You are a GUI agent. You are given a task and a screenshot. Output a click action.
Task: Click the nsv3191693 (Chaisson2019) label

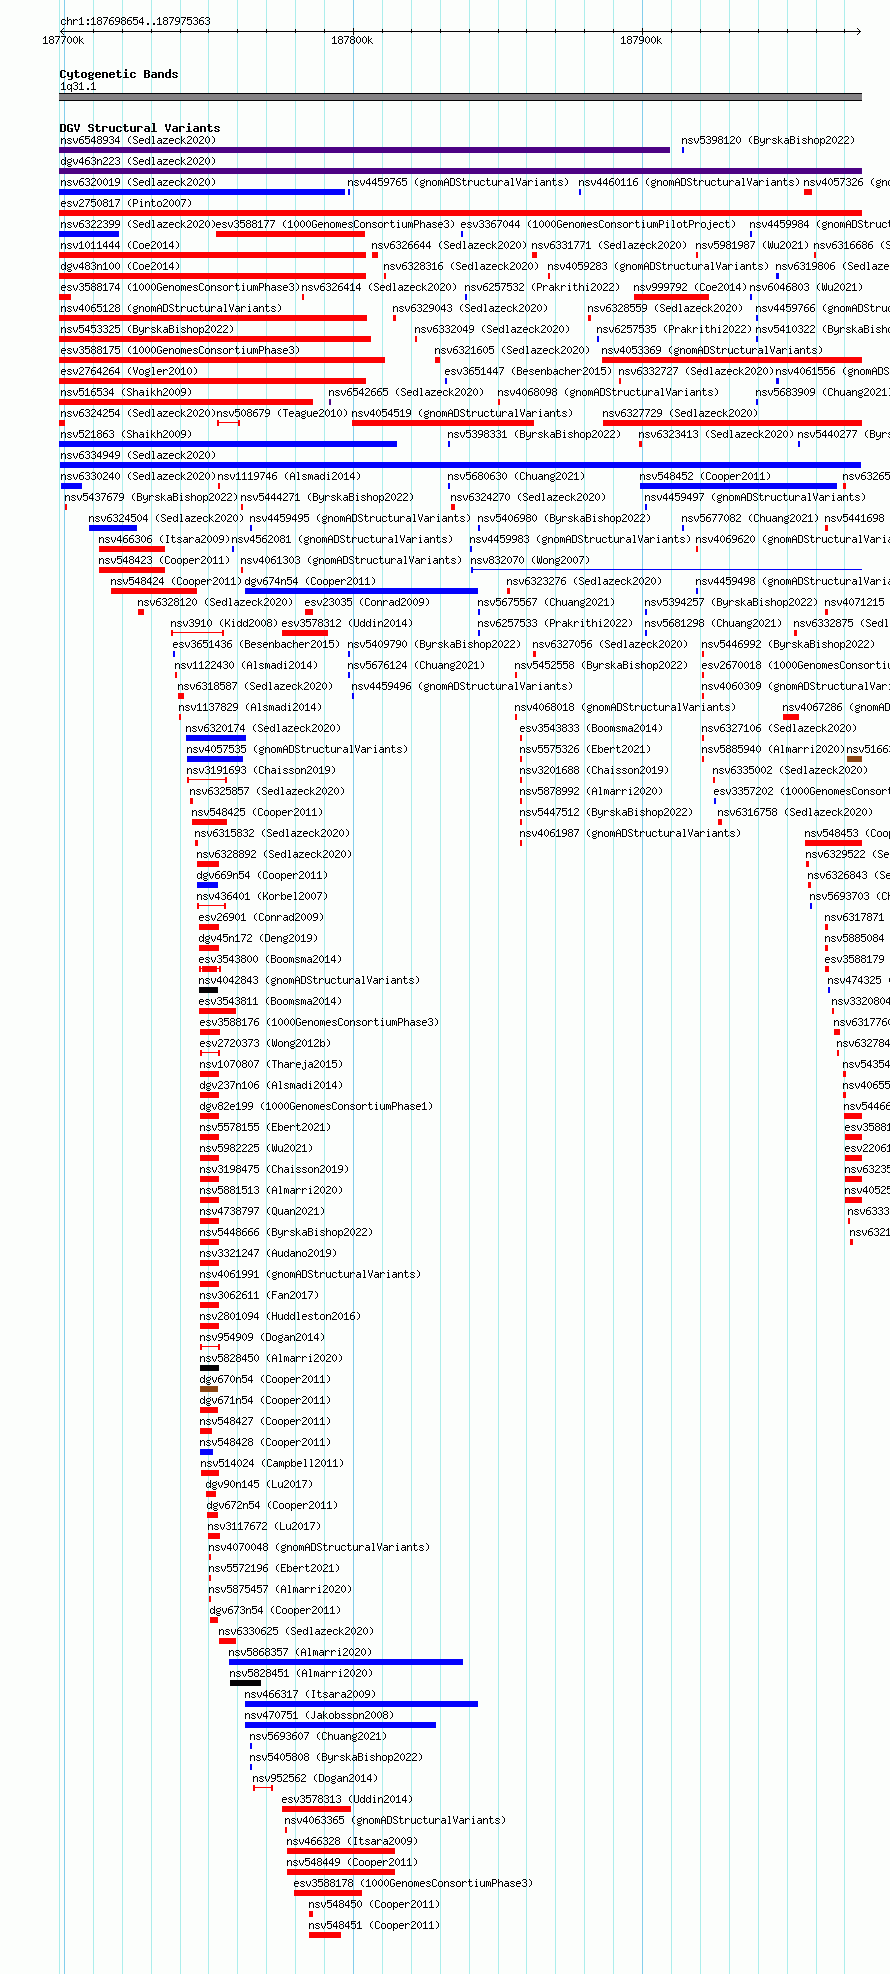tap(261, 771)
